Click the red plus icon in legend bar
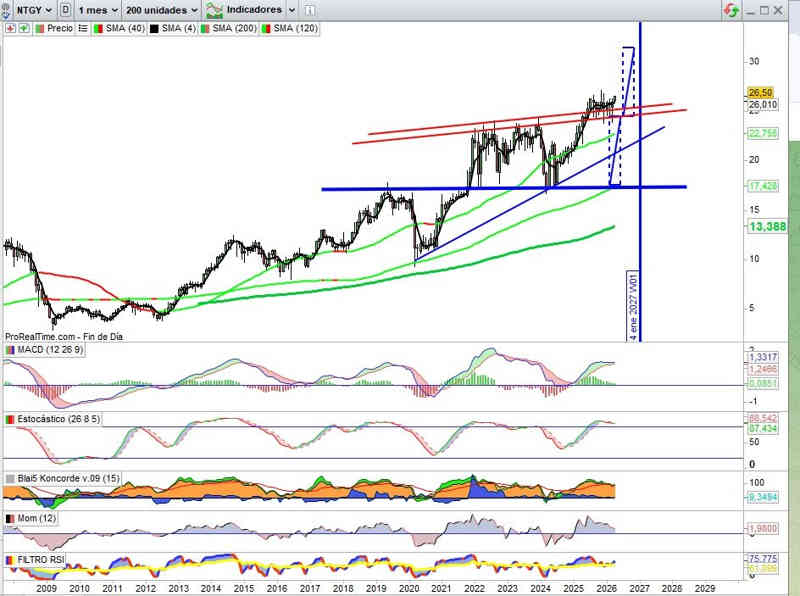 click(10, 29)
